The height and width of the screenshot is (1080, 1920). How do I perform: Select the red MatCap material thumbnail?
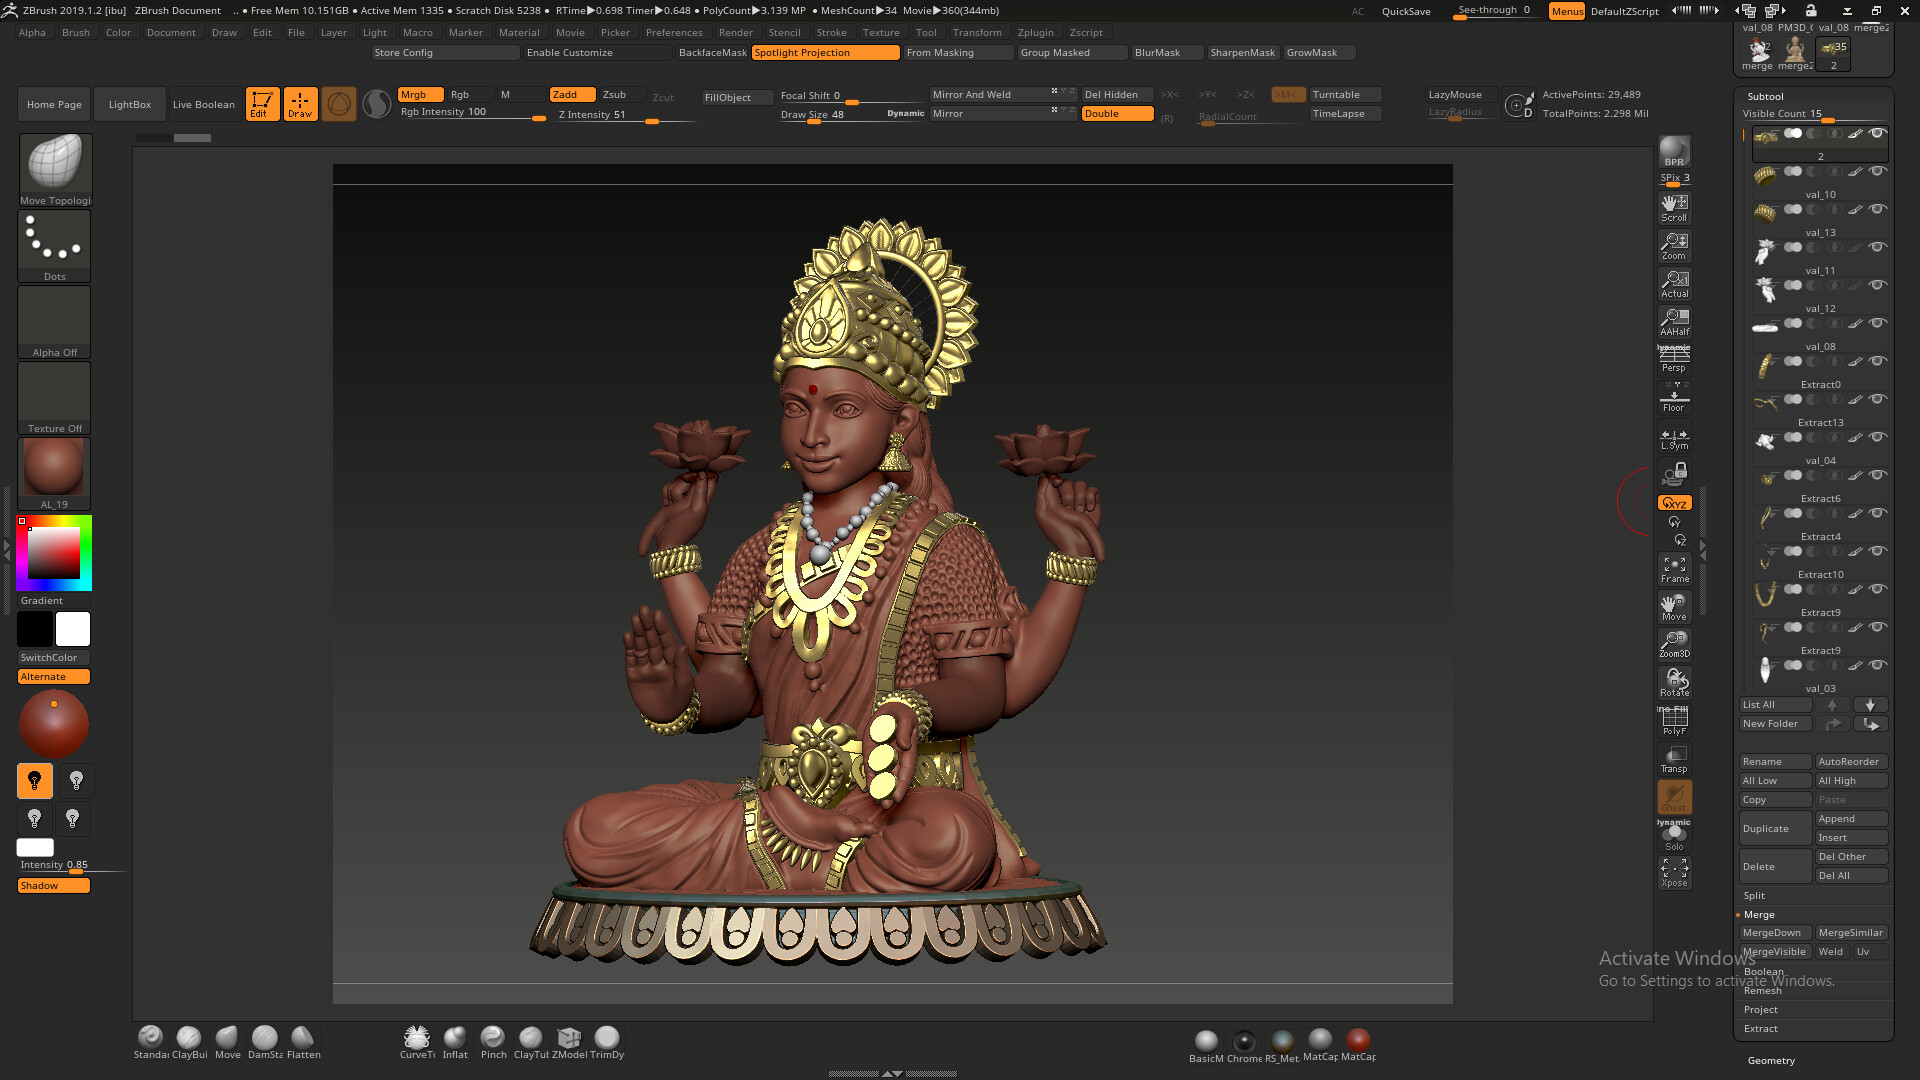1358,1040
